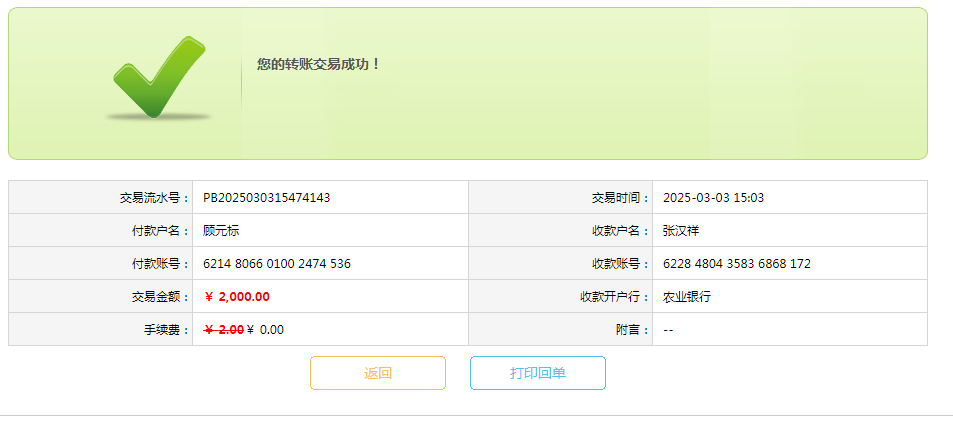Click the transaction time 2025-03-03 15:03
Image resolution: width=953 pixels, height=423 pixels.
click(713, 198)
